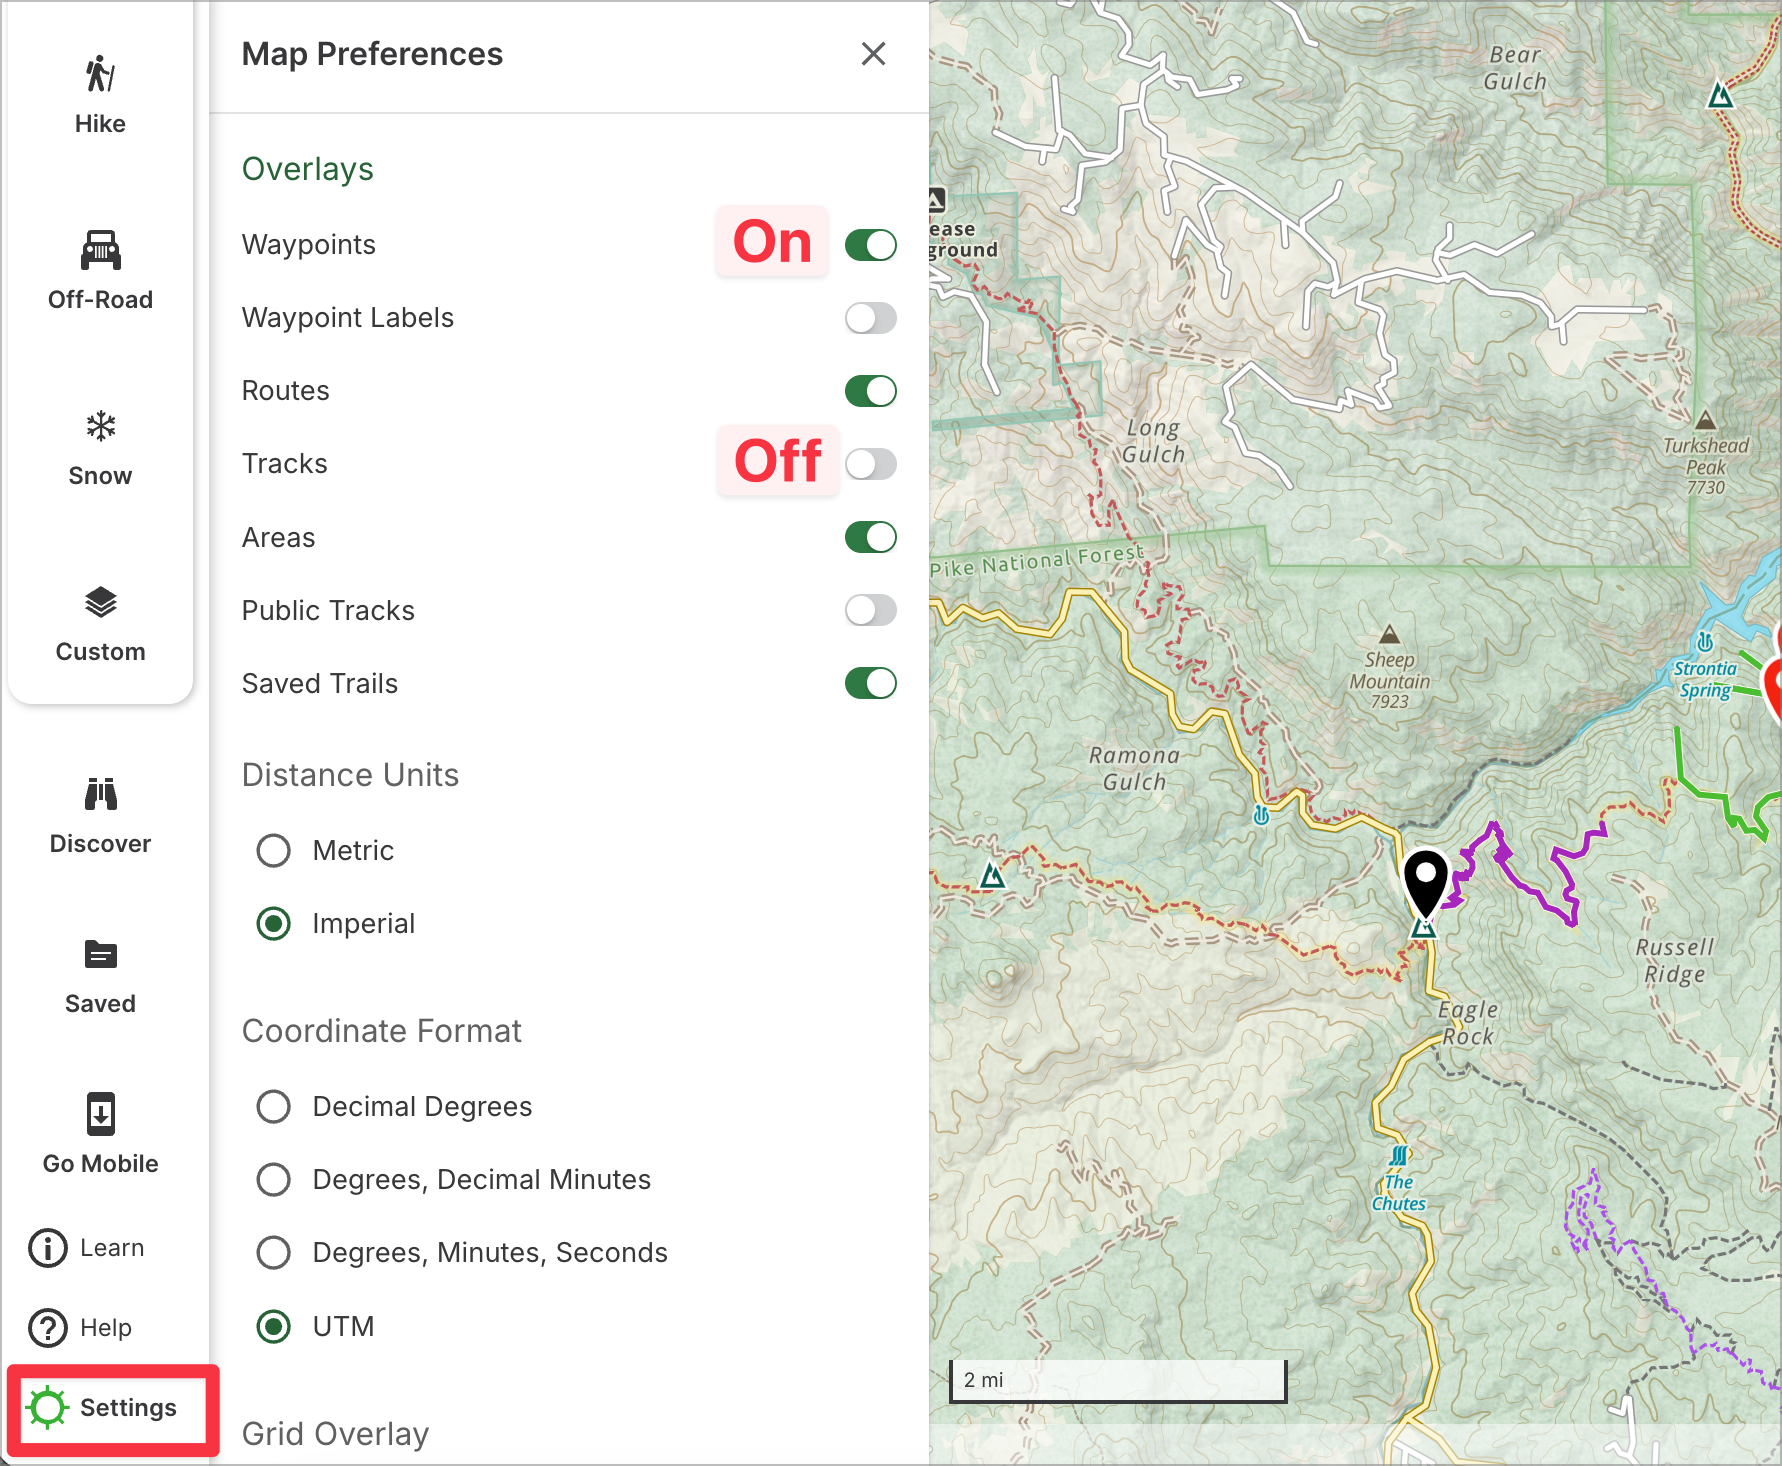Select Degrees, Minutes, Seconds format
1782x1466 pixels.
coord(273,1253)
